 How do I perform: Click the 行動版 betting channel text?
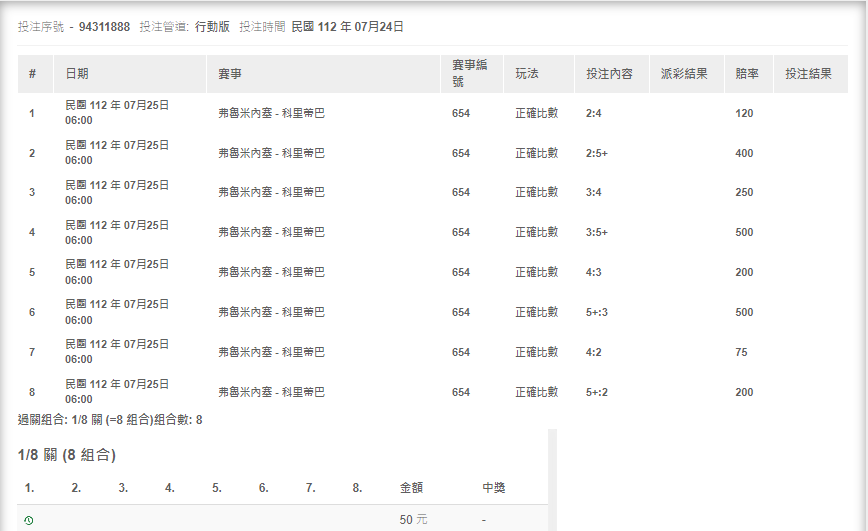(x=212, y=27)
